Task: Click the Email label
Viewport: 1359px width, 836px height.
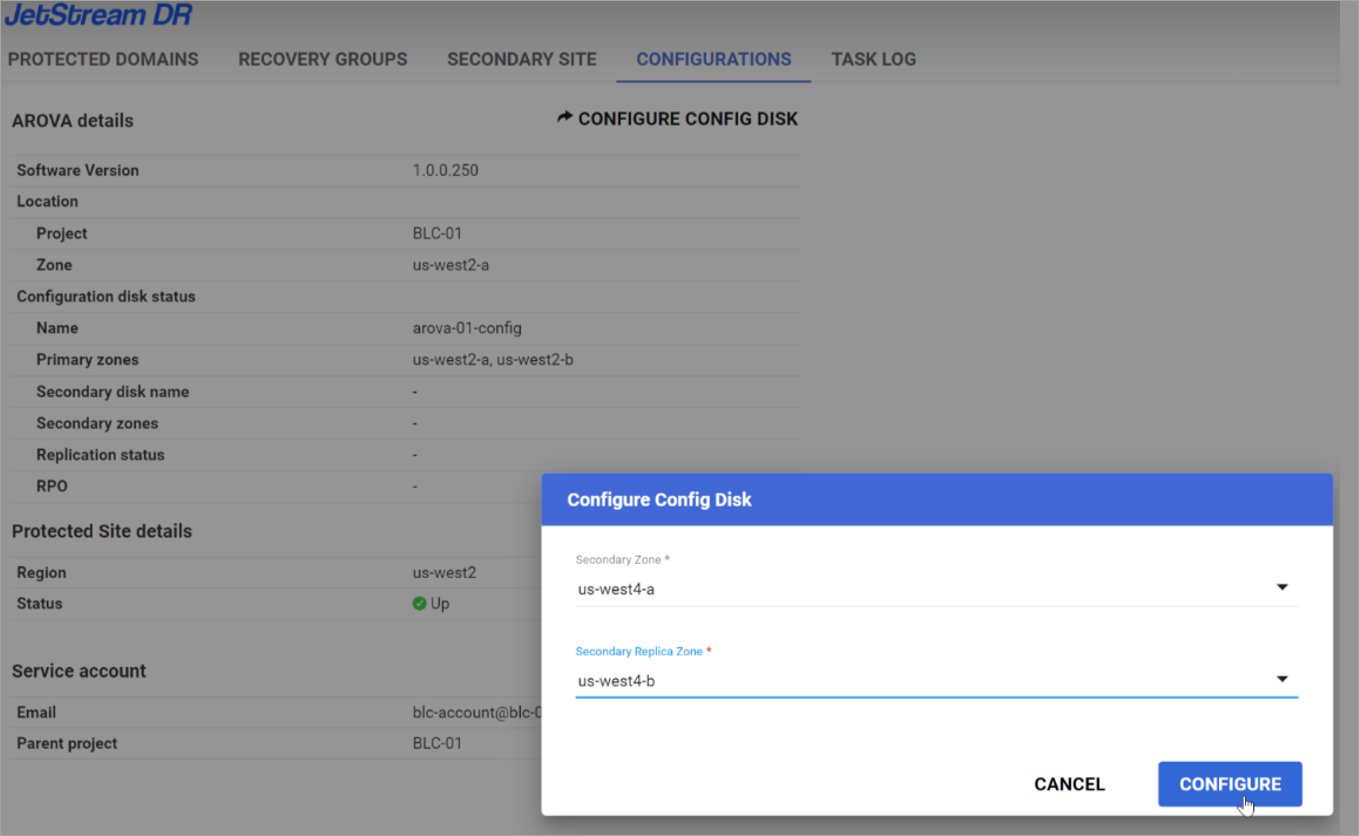Action: point(37,713)
